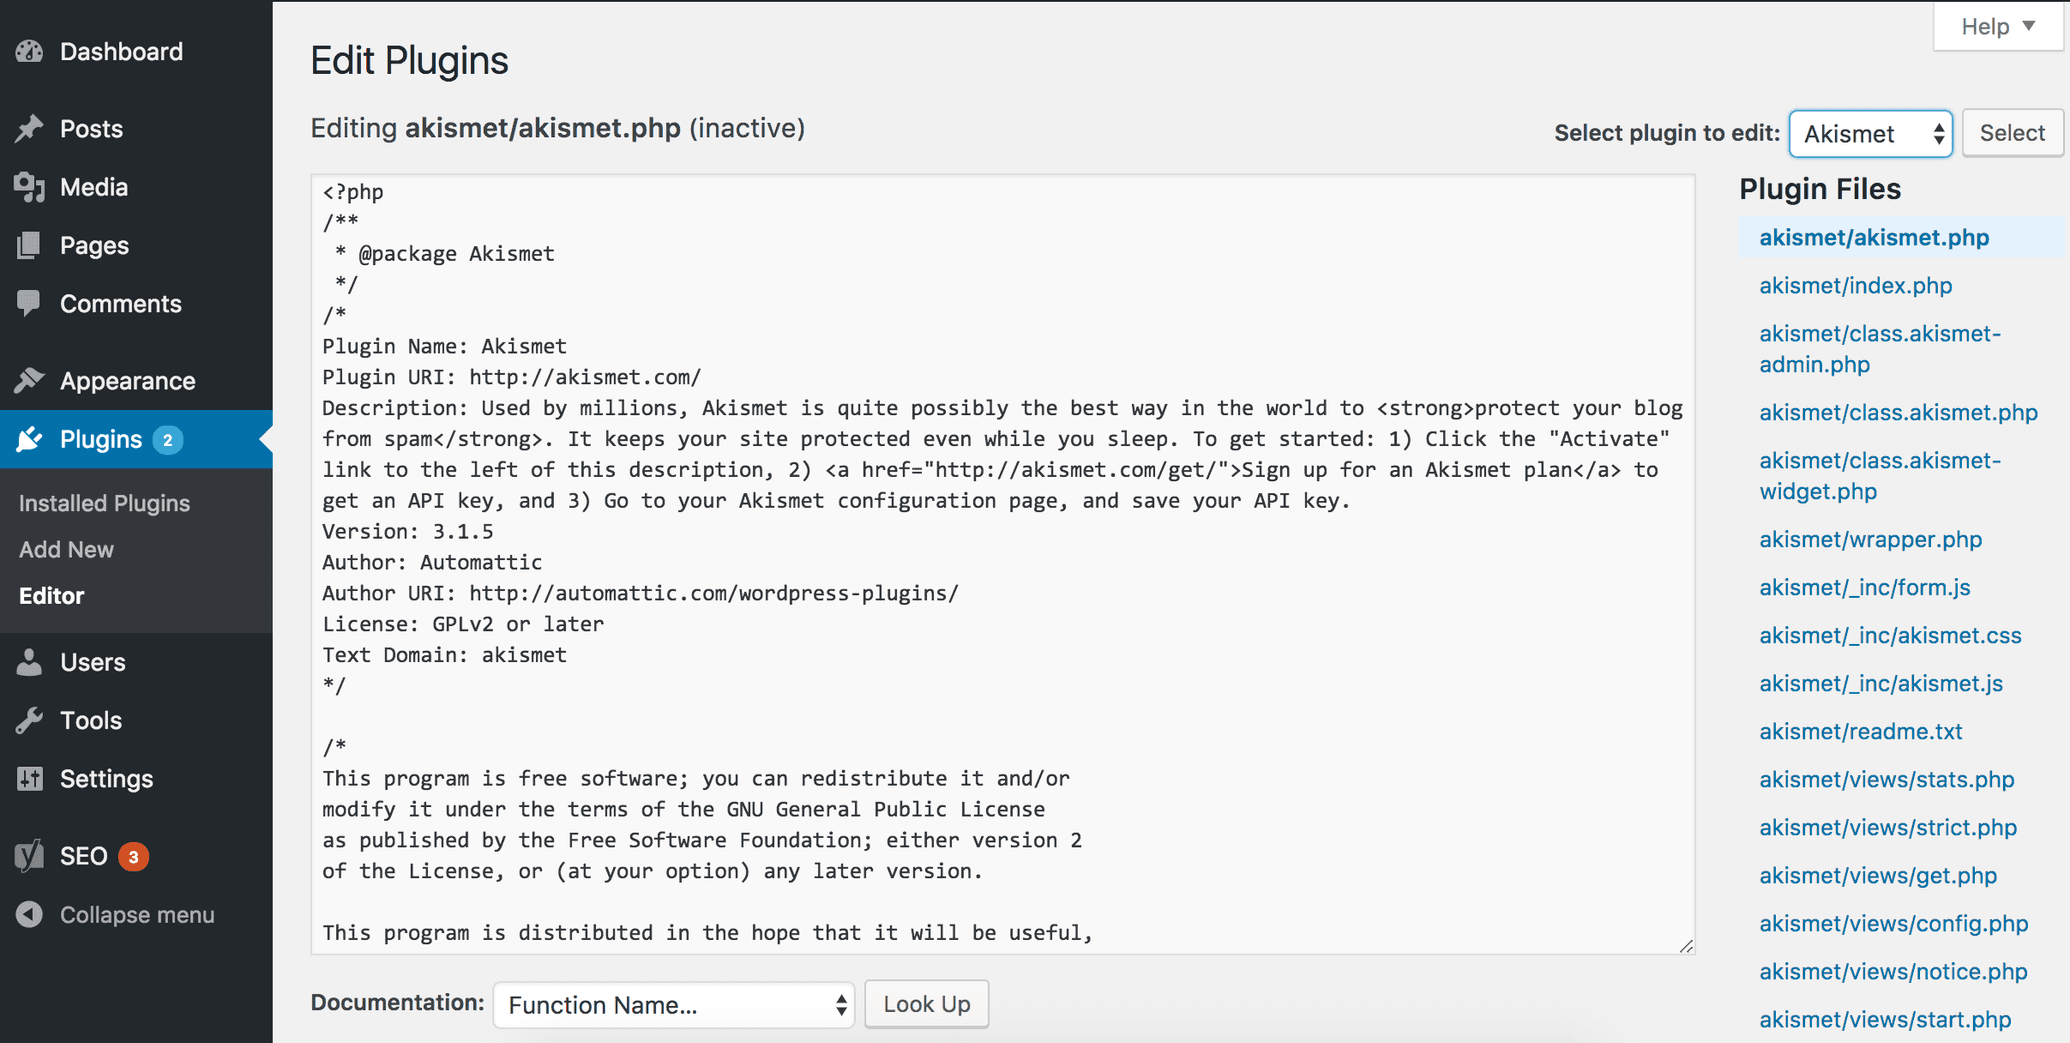Click the Appearance paintbrush icon
Viewport: 2070px width, 1043px height.
tap(30, 380)
